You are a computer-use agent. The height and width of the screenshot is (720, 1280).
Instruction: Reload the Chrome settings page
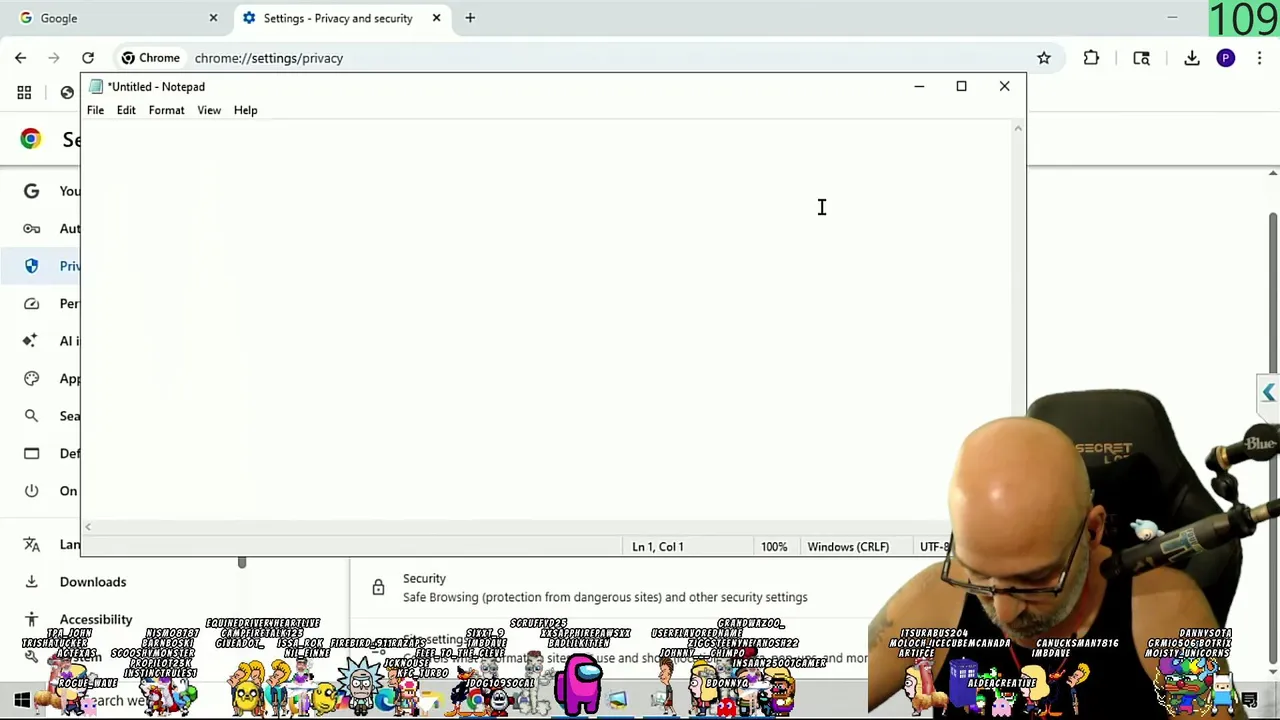point(88,58)
